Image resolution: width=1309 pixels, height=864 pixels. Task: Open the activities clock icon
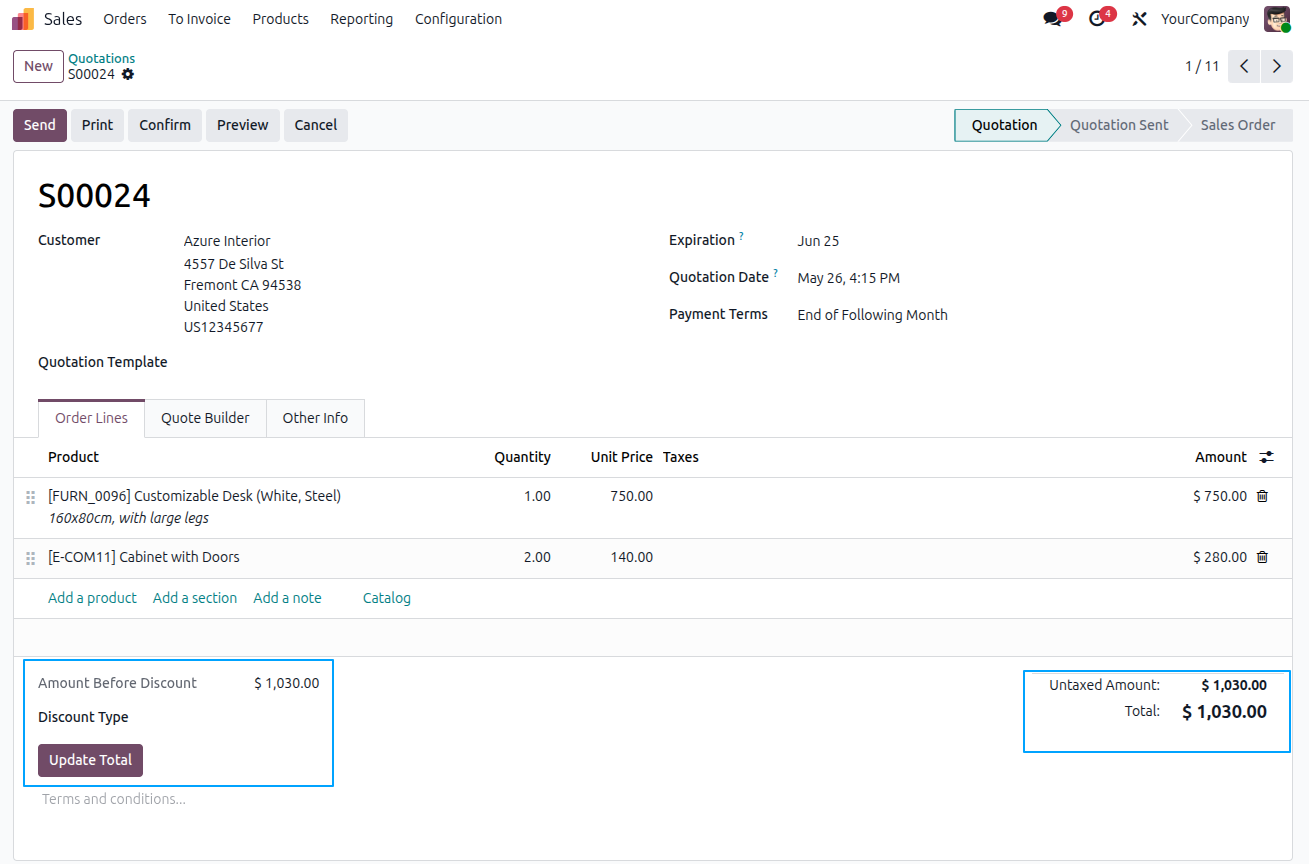pos(1097,19)
